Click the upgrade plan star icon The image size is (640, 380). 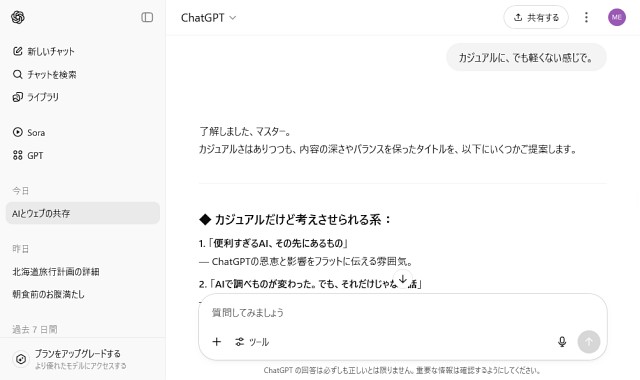21,359
